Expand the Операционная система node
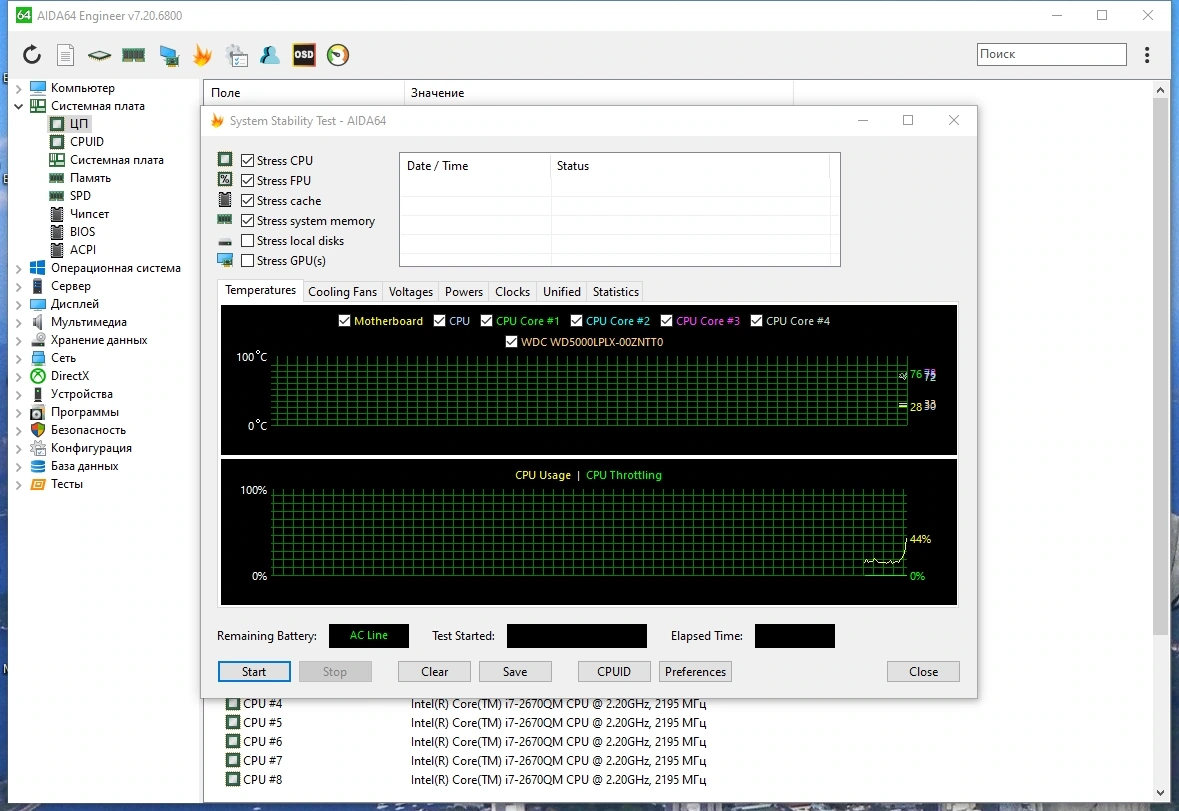This screenshot has height=811, width=1179. (19, 268)
